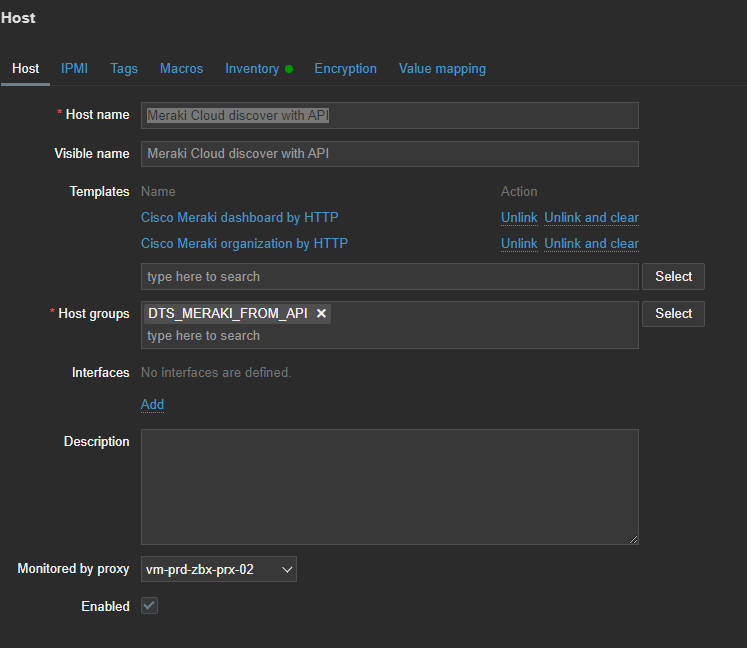The height and width of the screenshot is (648, 747).
Task: Open the Tags tab
Action: tap(124, 69)
